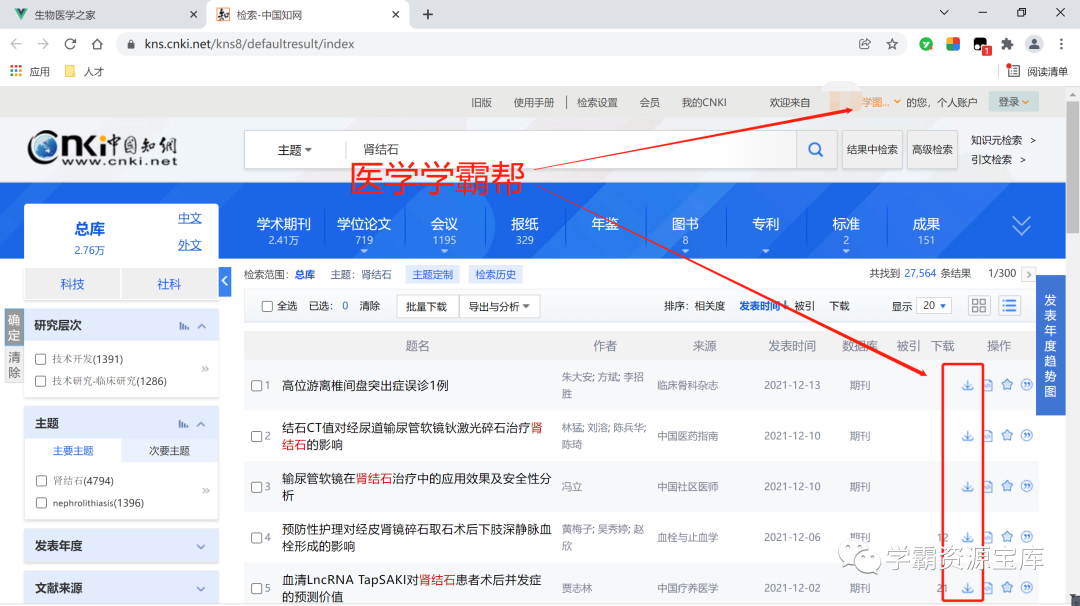
Task: Favorite row 2 article with star icon
Action: click(x=1007, y=435)
